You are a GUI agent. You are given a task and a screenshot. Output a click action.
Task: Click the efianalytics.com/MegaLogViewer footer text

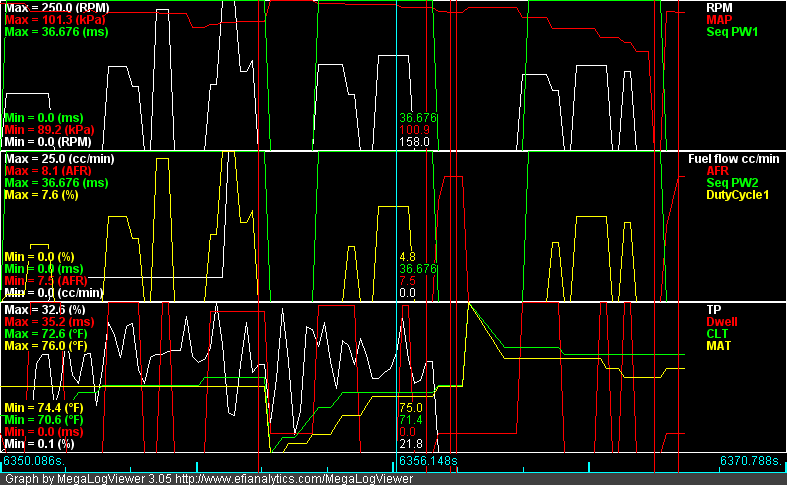coord(294,479)
